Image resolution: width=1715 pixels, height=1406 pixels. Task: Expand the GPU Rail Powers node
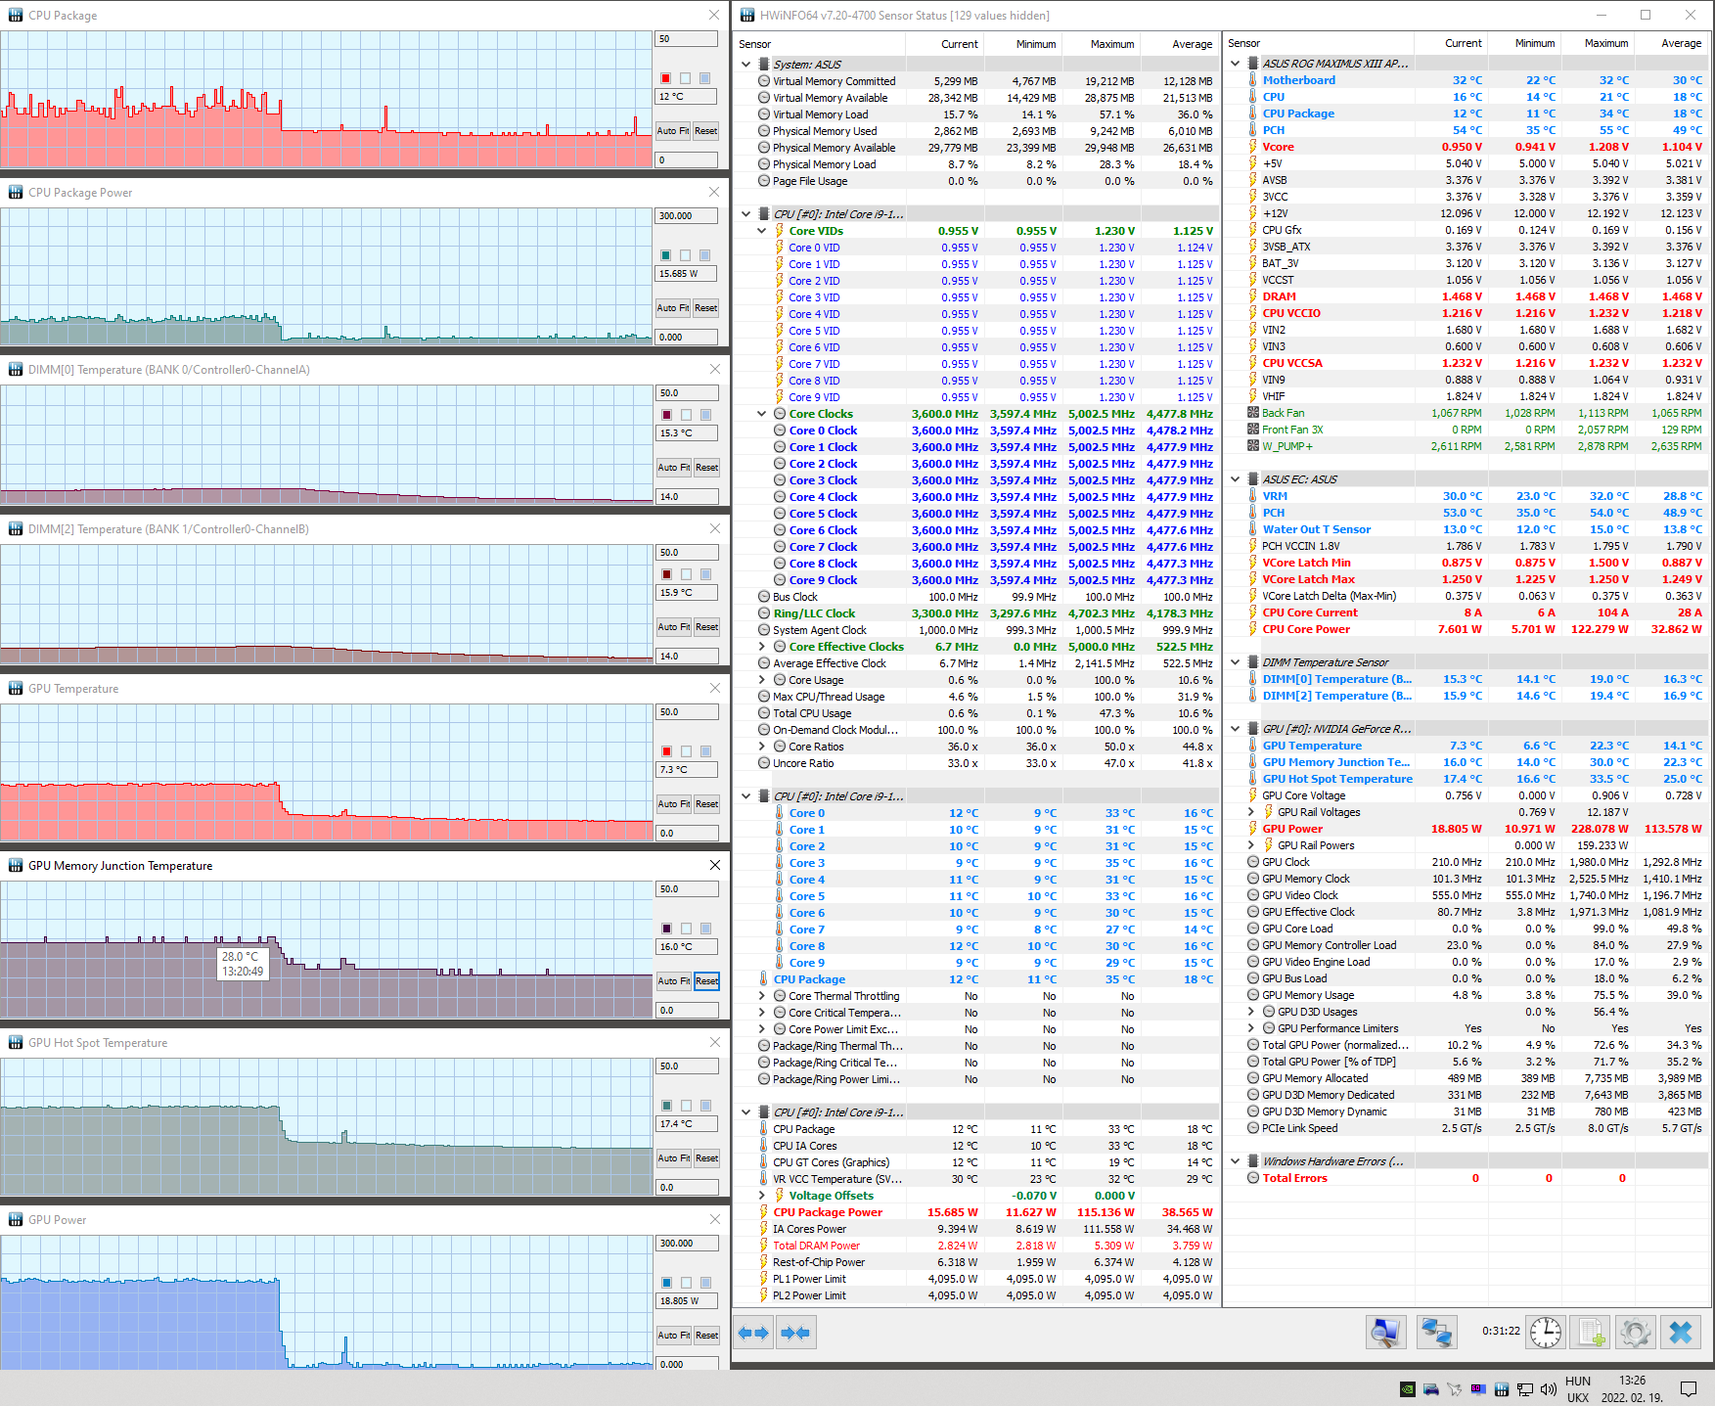[1251, 845]
